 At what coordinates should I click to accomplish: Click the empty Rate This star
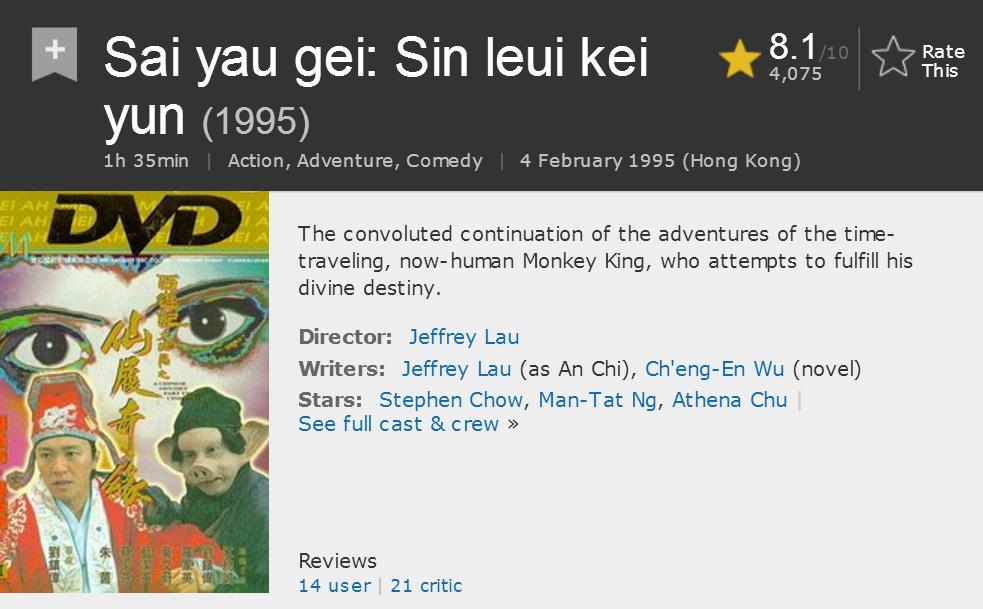(892, 58)
